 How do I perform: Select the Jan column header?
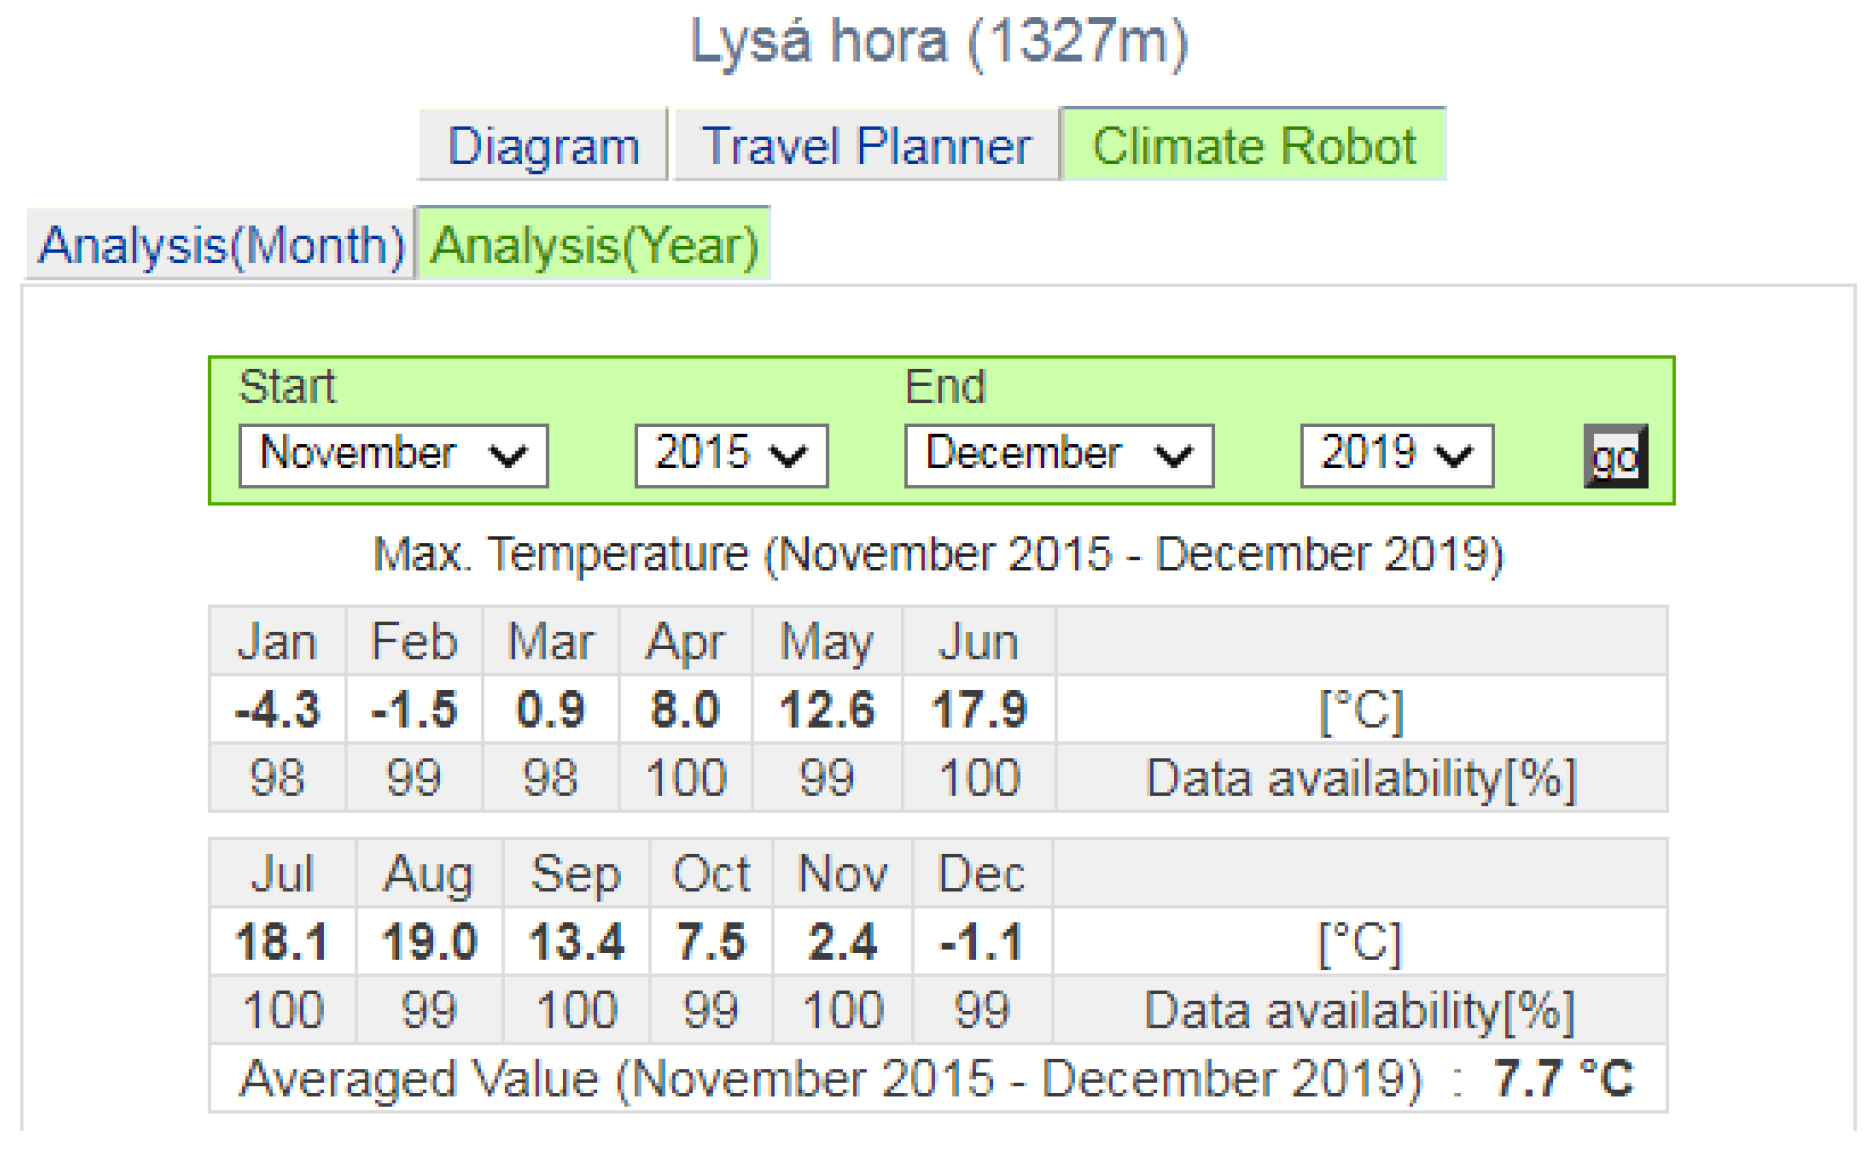click(x=277, y=642)
